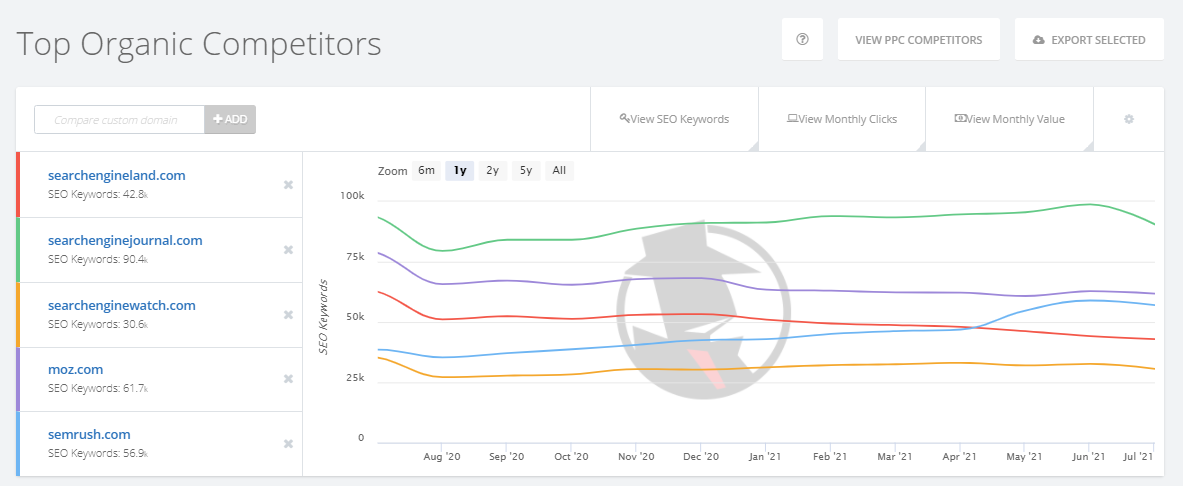Remove searchenginejournal.com from comparison
This screenshot has width=1183, height=486.
[x=288, y=250]
